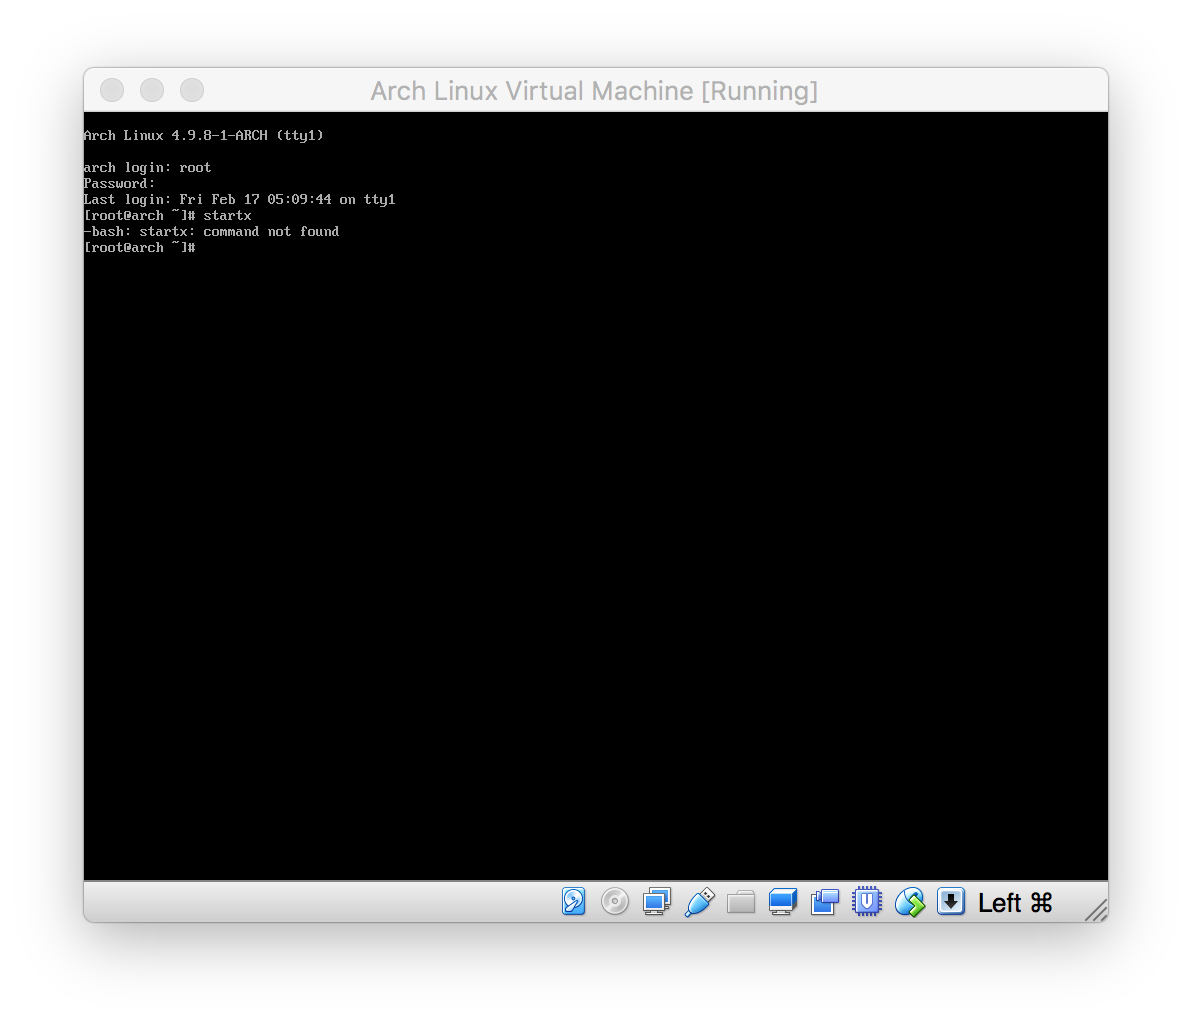Click the shared folders status icon
The height and width of the screenshot is (1022, 1192).
[741, 903]
